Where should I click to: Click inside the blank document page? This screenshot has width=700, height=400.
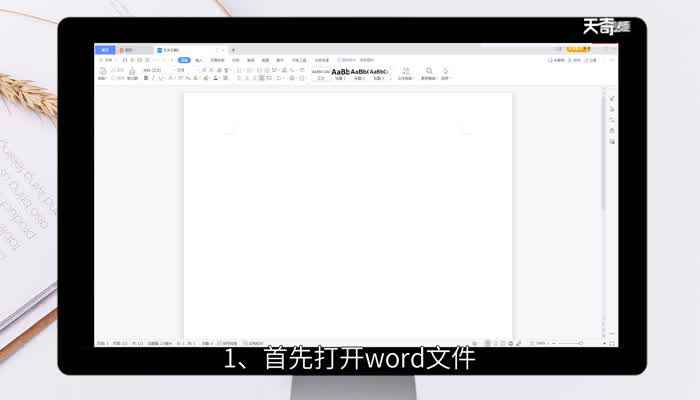(347, 220)
